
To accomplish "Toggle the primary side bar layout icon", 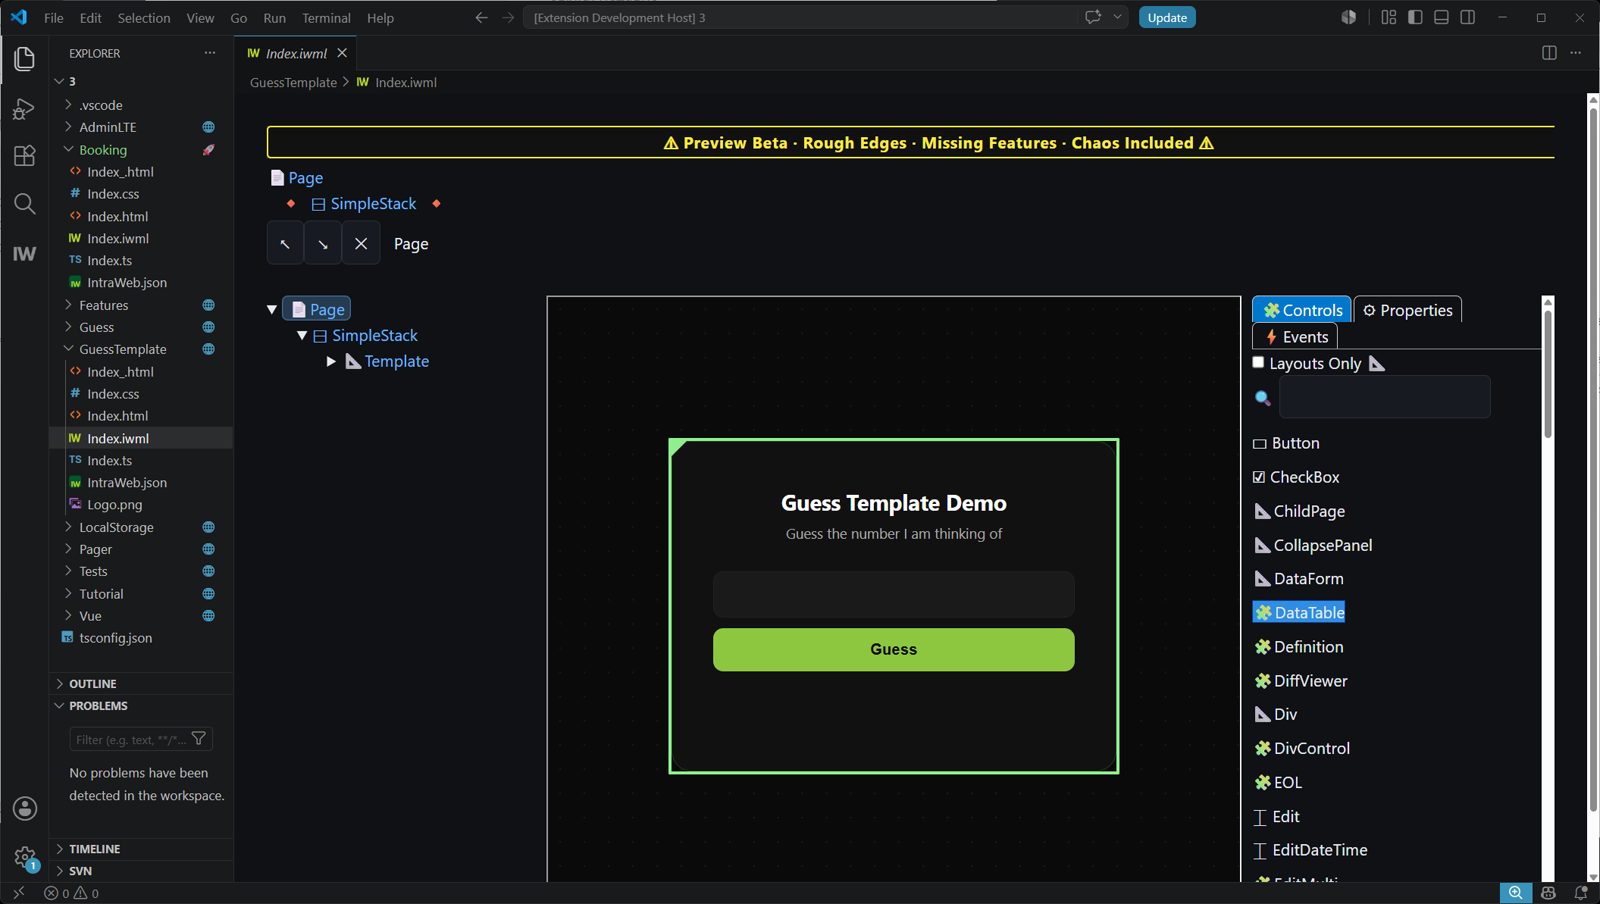I will click(x=1415, y=17).
